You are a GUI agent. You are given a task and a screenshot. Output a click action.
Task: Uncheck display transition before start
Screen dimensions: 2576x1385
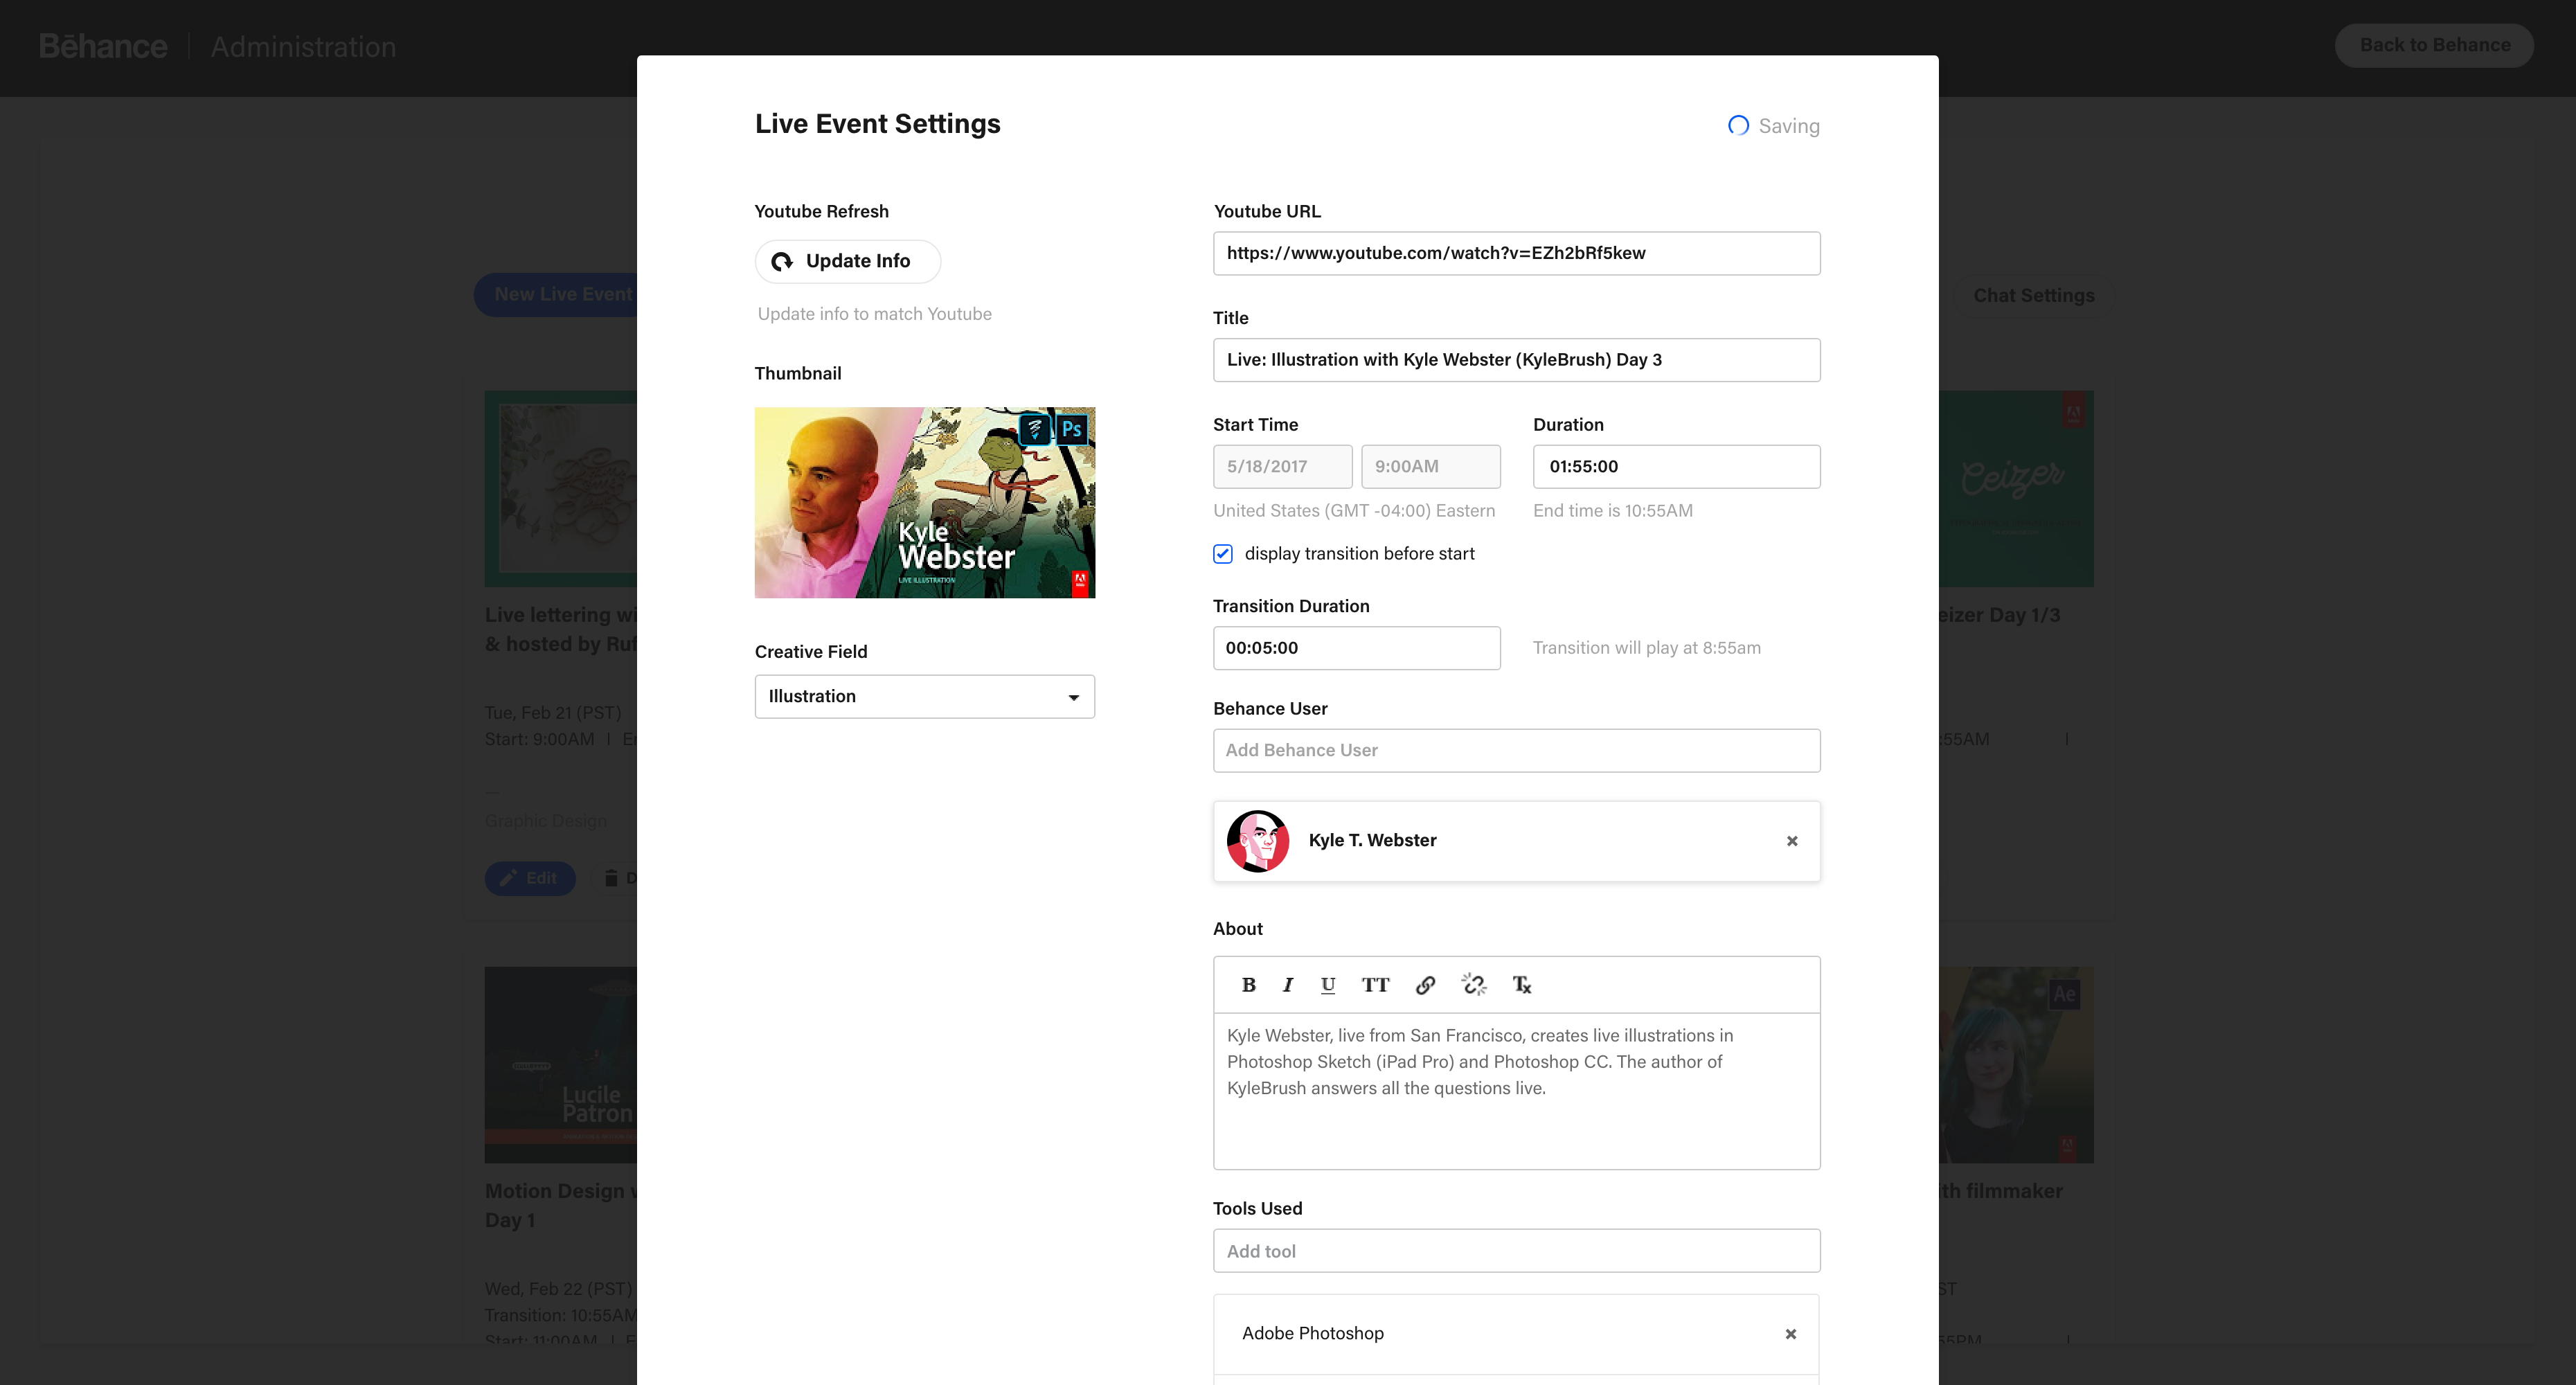point(1223,554)
